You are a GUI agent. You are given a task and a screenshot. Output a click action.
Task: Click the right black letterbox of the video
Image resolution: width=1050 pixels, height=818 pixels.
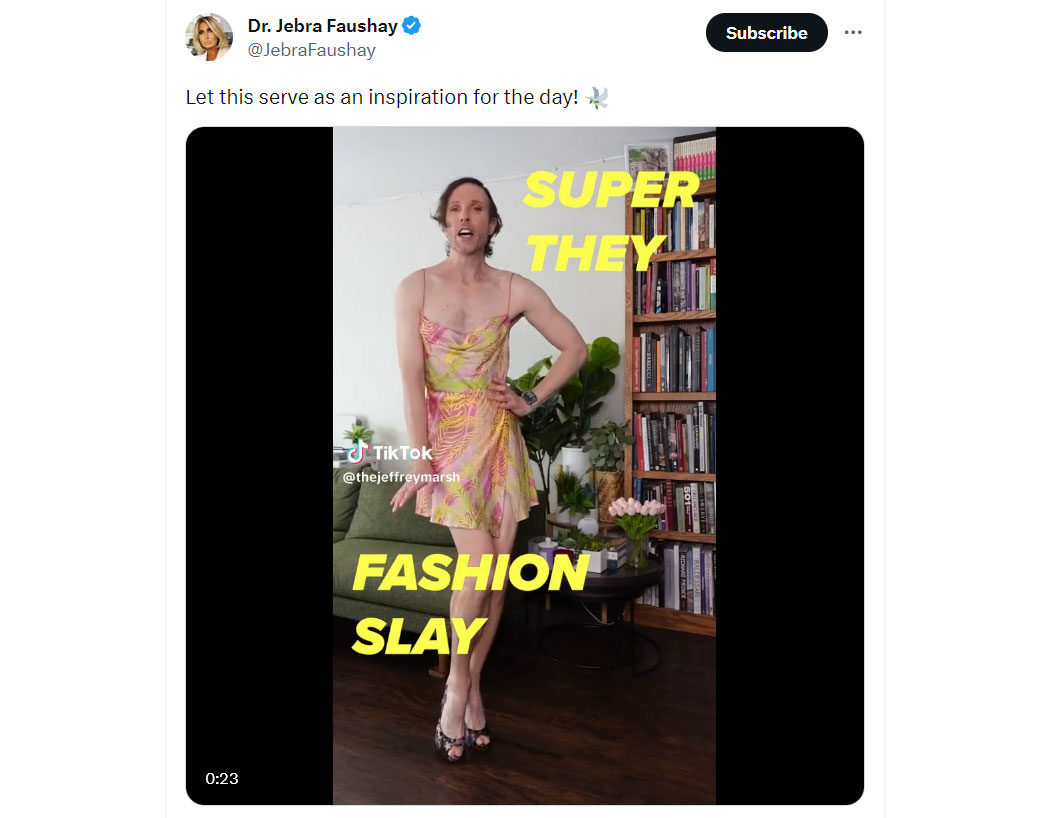[x=790, y=466]
